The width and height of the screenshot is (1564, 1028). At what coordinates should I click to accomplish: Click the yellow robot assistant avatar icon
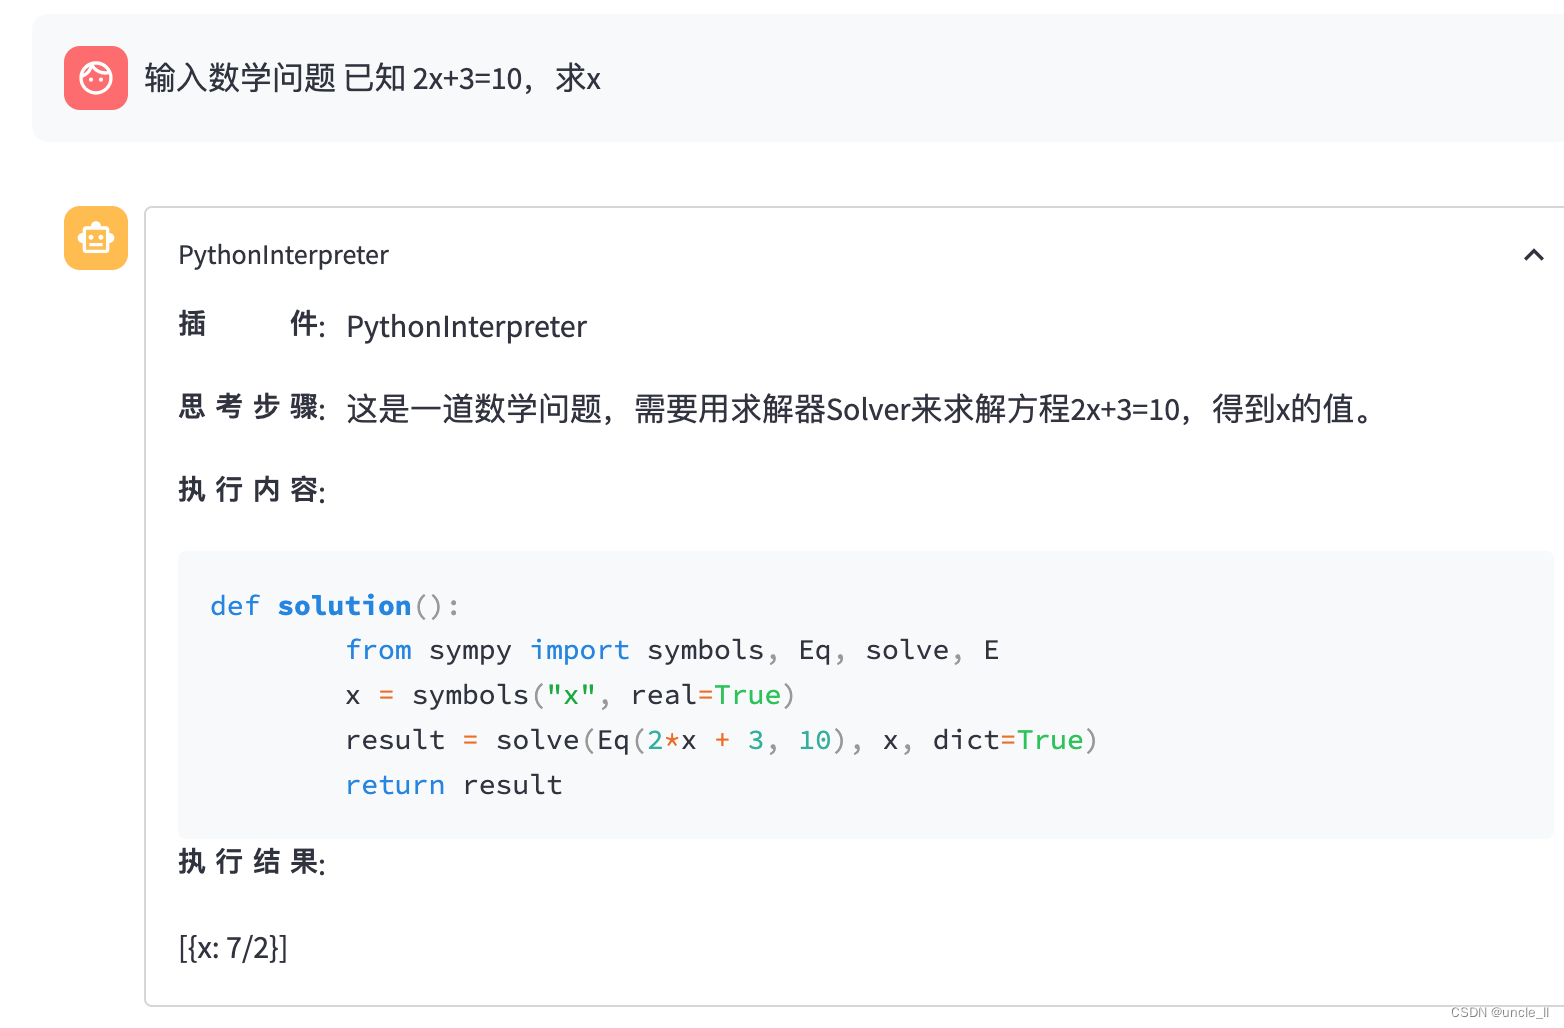pos(96,238)
